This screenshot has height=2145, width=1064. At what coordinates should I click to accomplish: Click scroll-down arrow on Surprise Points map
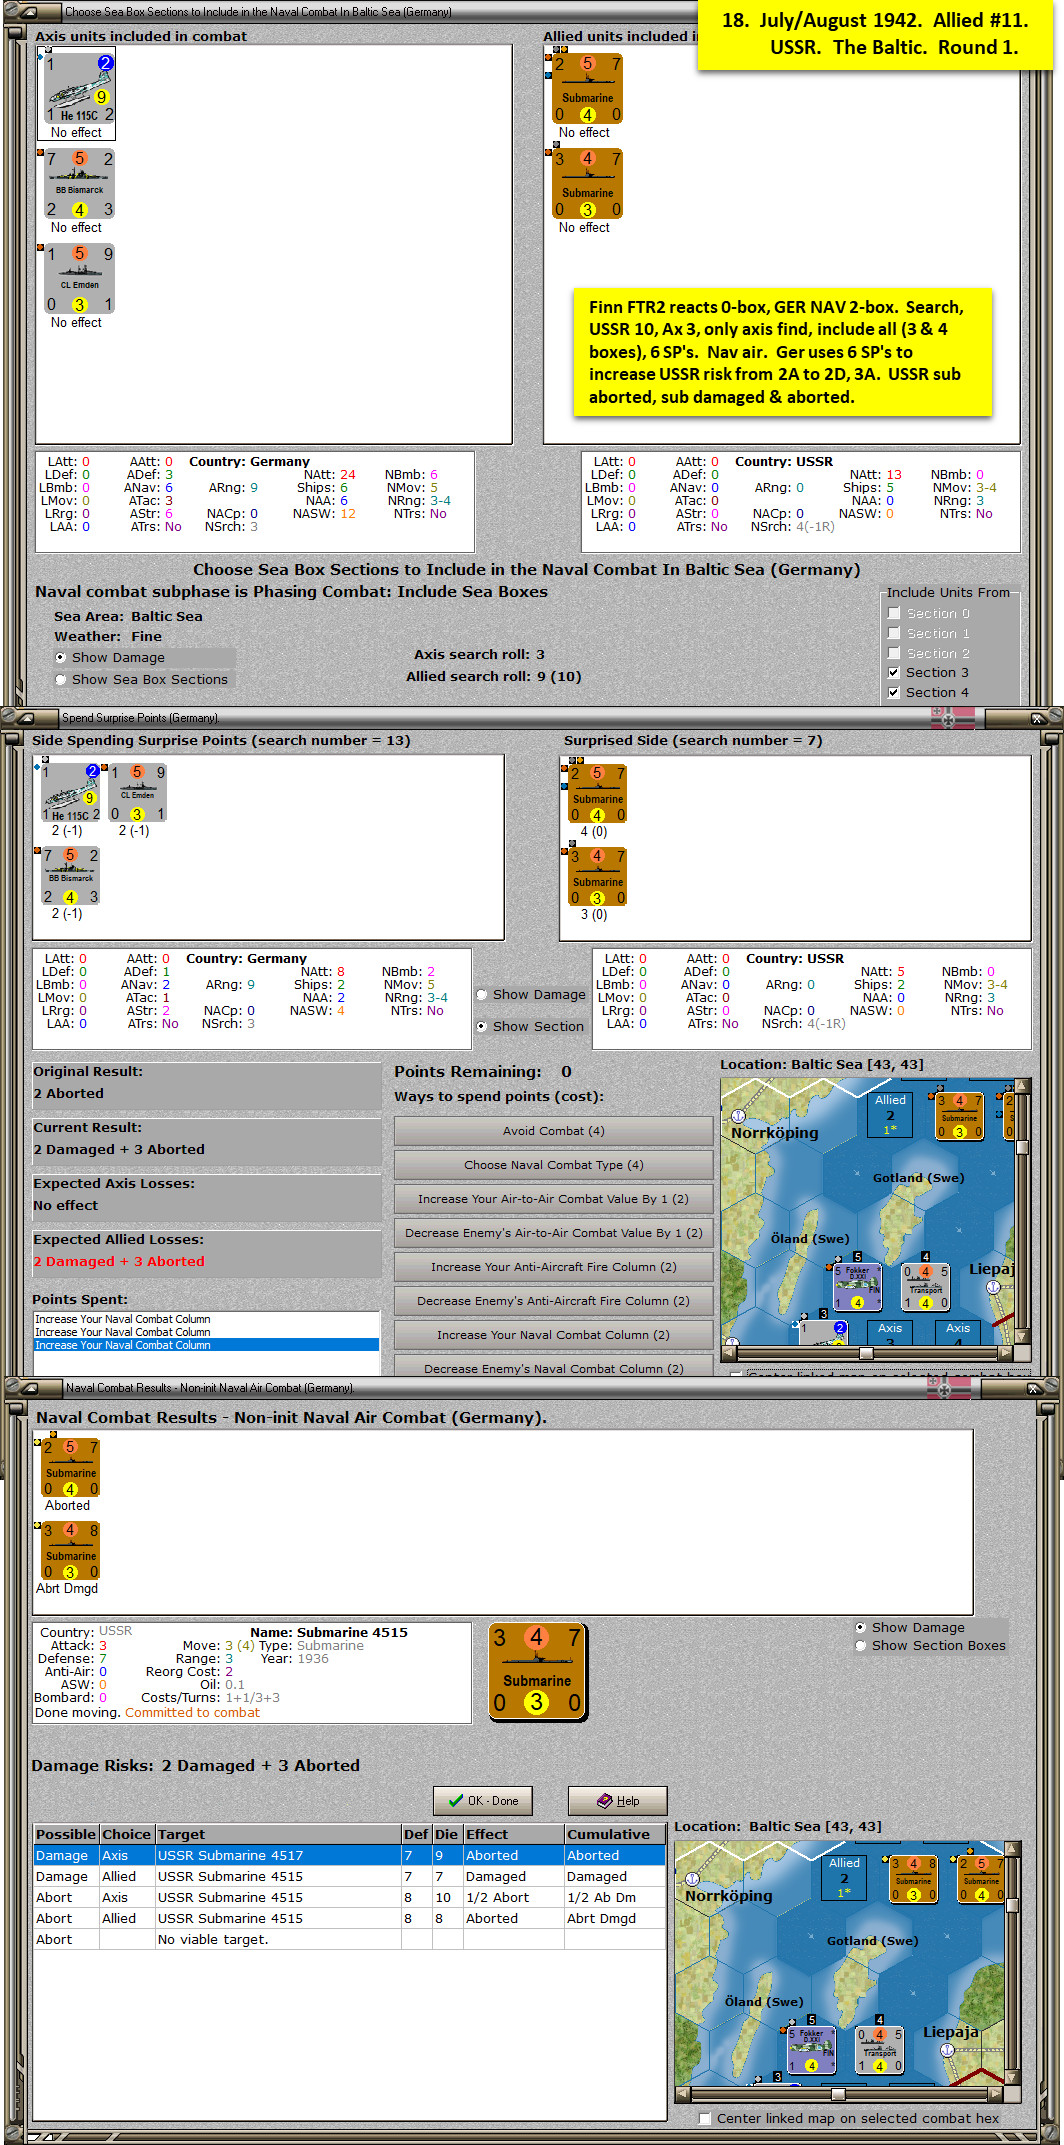(1022, 1336)
